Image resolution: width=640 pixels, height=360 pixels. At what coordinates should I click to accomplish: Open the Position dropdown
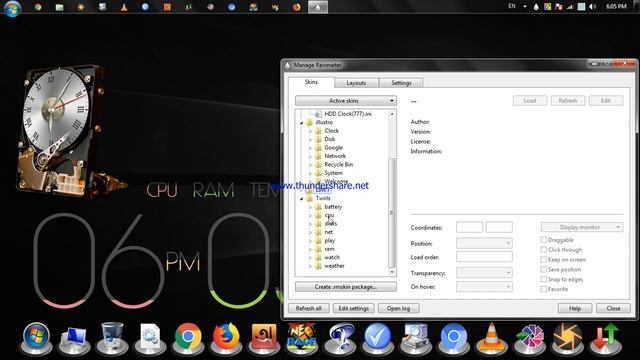point(484,243)
